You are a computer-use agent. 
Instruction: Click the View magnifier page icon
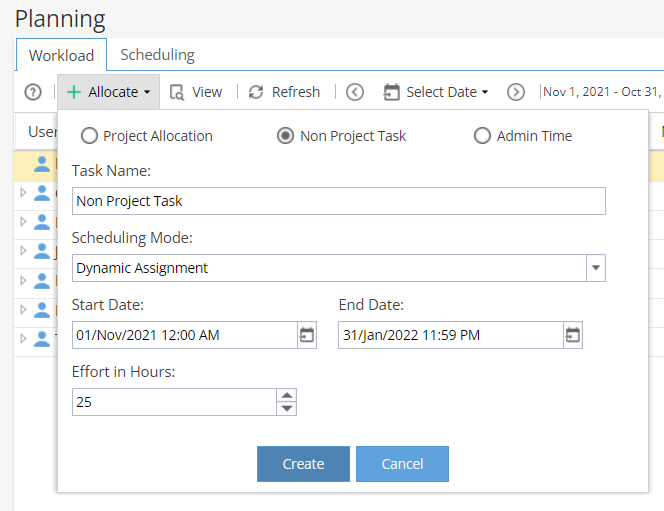coord(177,92)
